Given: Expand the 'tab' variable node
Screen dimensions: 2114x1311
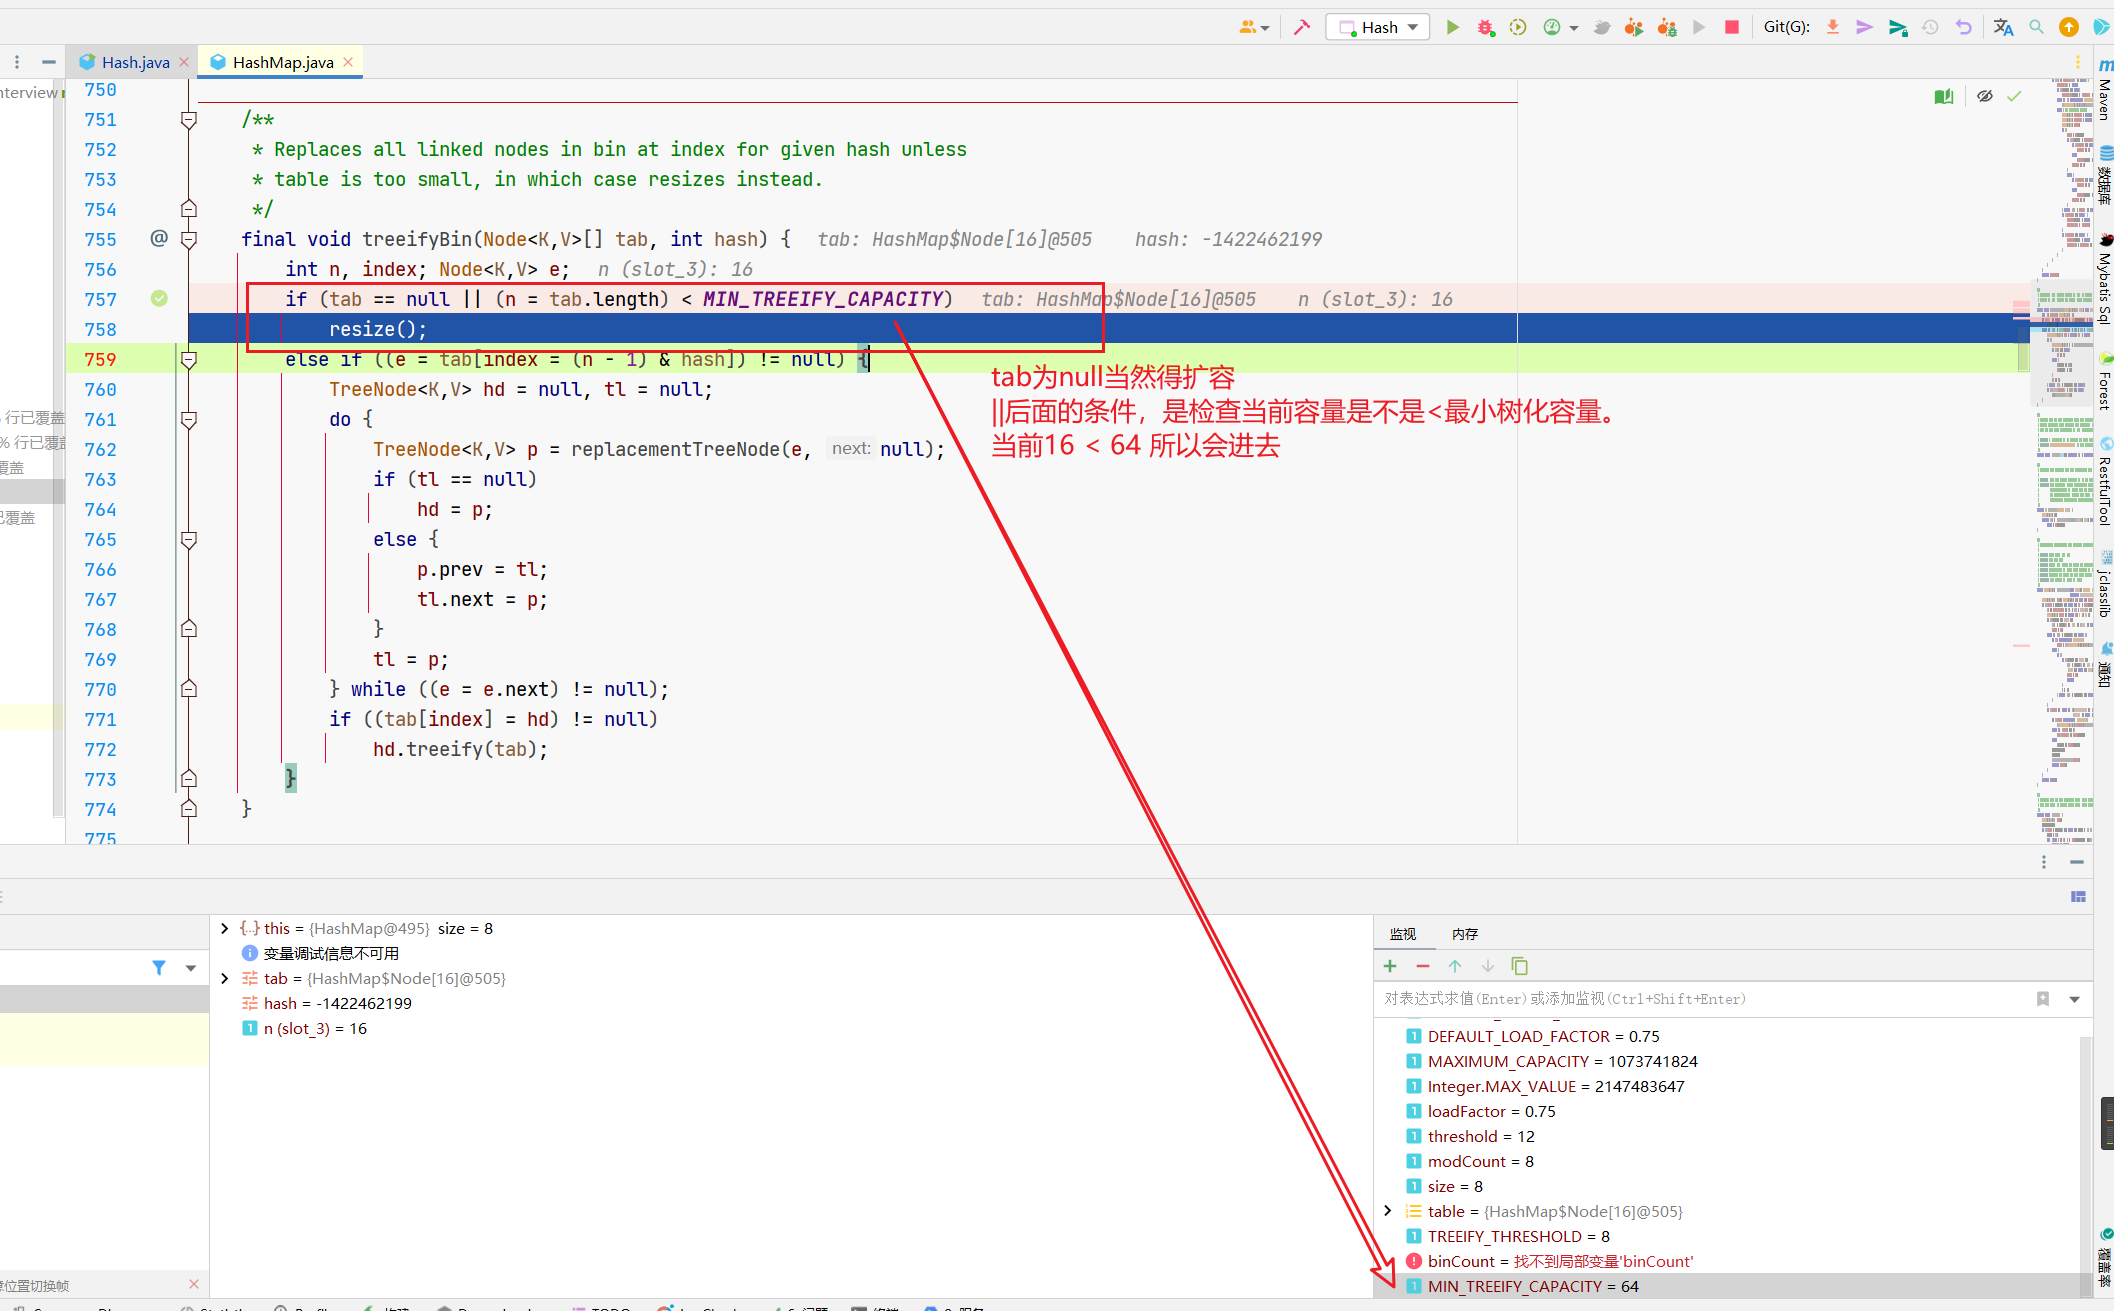Looking at the screenshot, I should pyautogui.click(x=225, y=978).
